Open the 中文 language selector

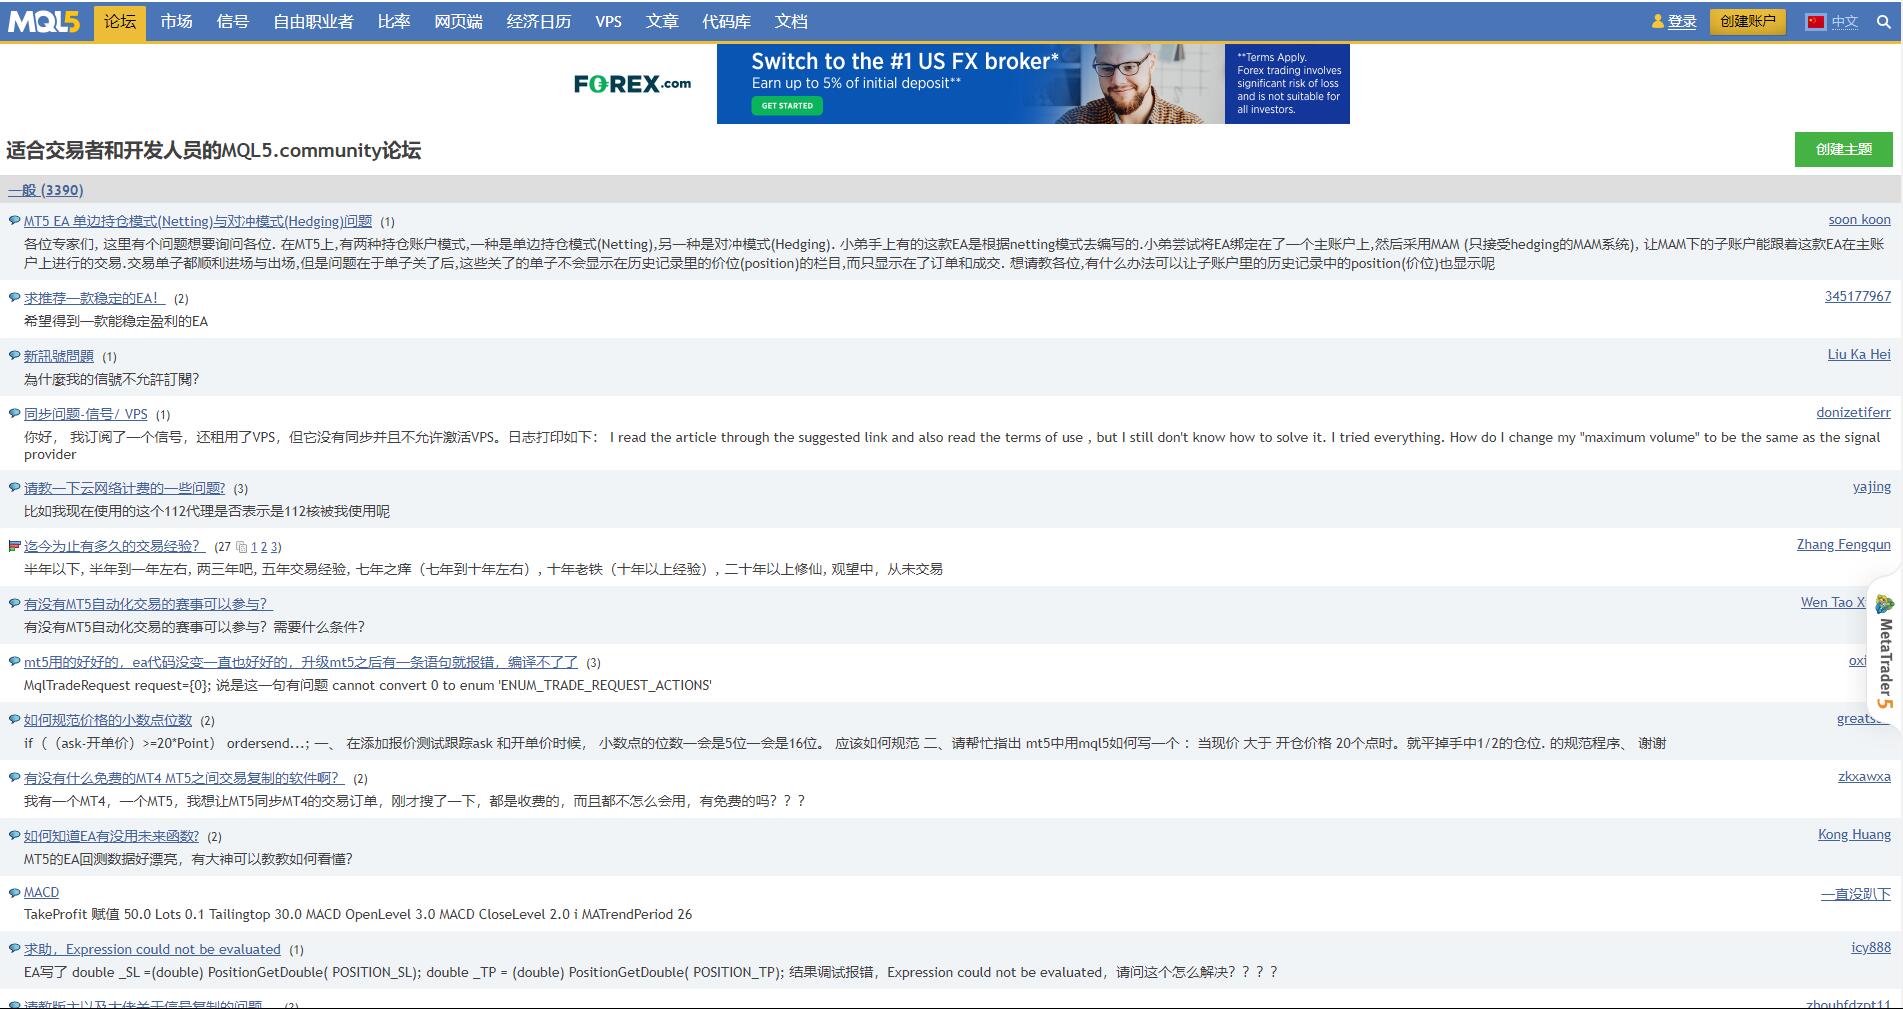point(1844,22)
